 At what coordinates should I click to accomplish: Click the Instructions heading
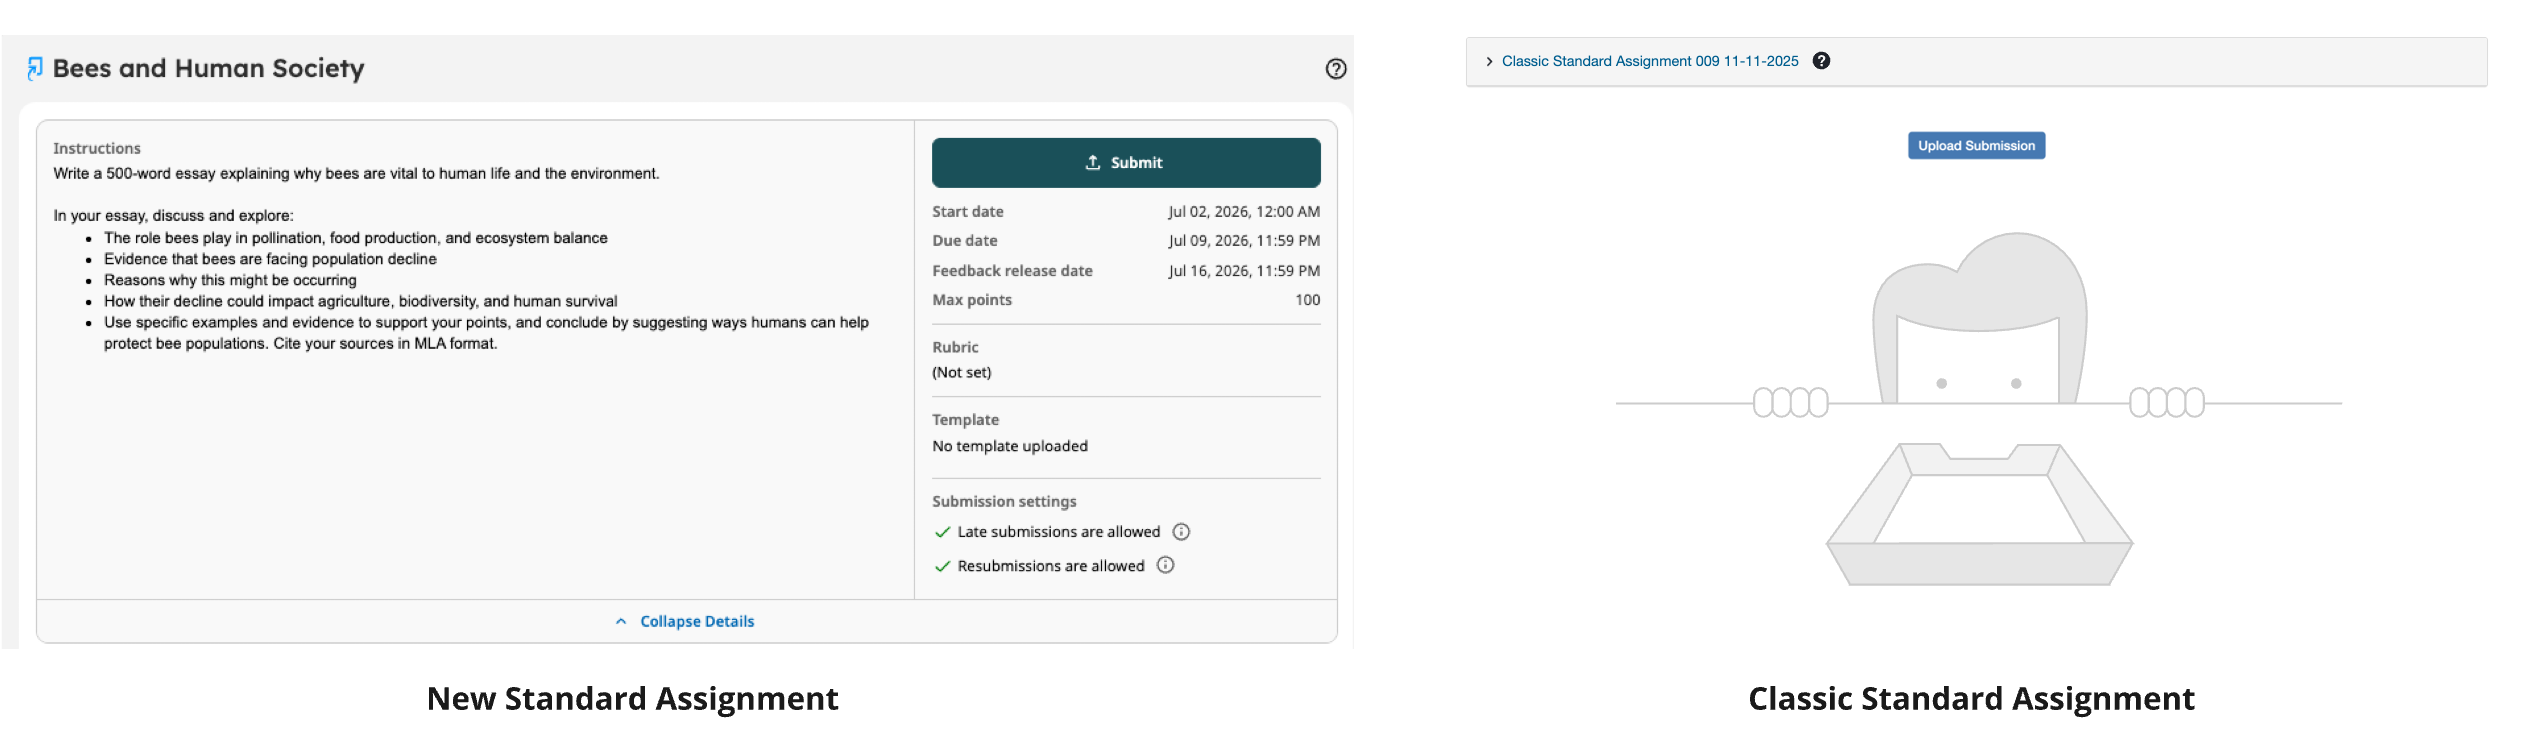97,148
